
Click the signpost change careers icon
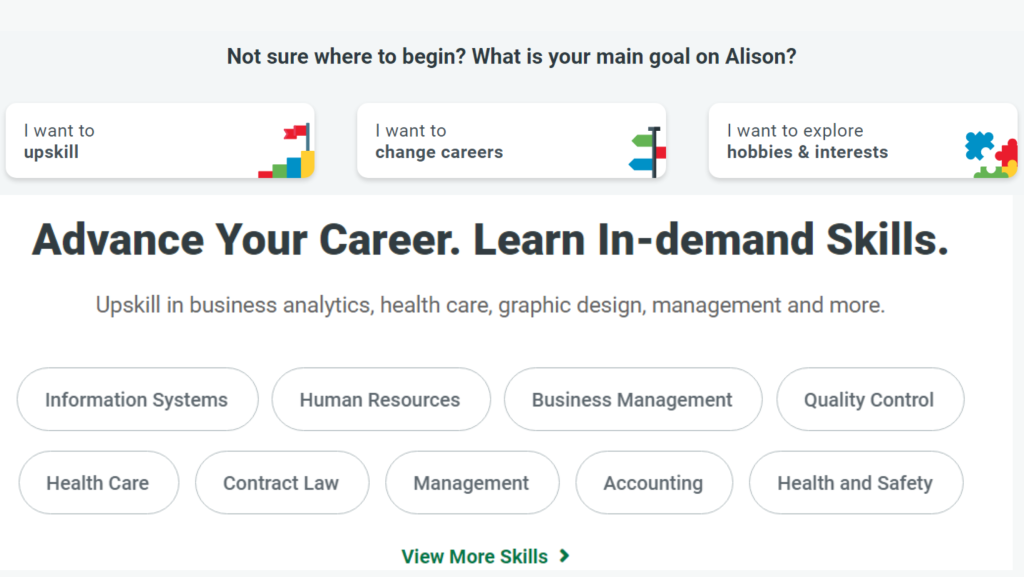[x=647, y=152]
